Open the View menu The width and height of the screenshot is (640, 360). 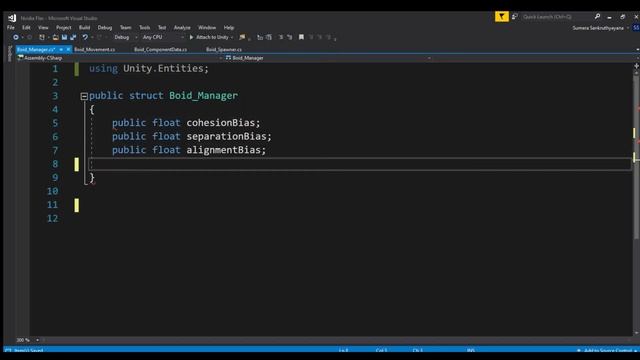[x=43, y=27]
